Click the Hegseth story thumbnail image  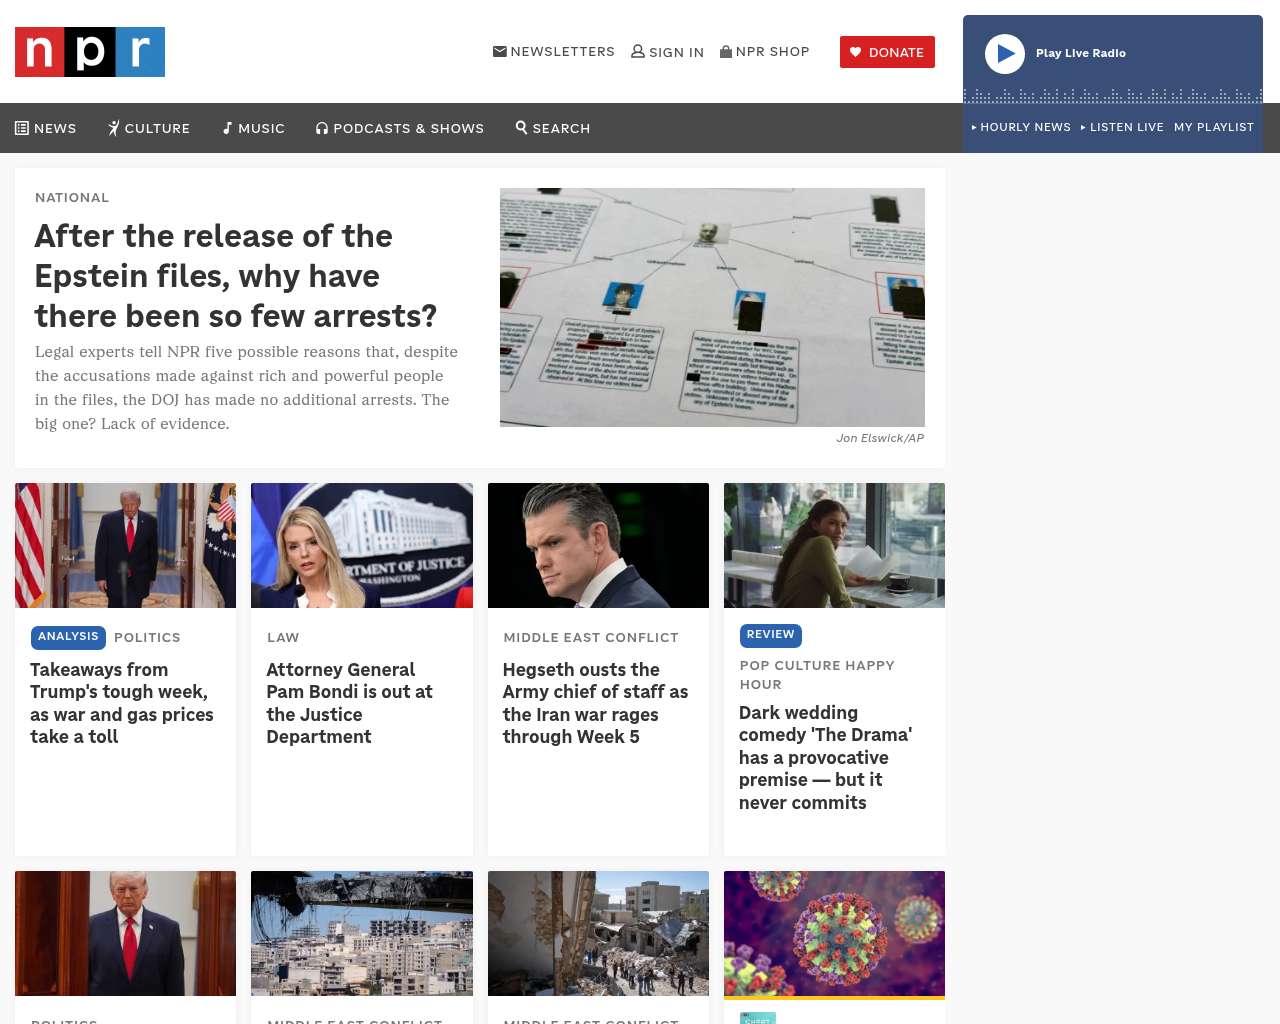598,545
